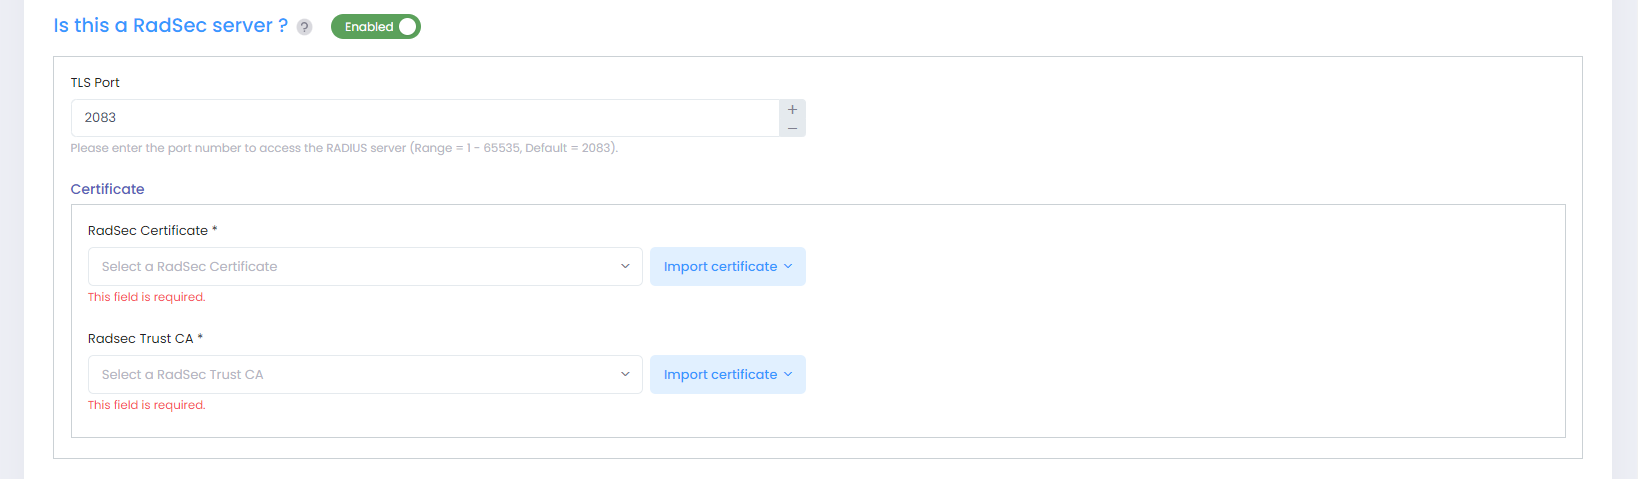Image resolution: width=1638 pixels, height=479 pixels.
Task: Import certificate for RadSec Certificate field
Action: tap(720, 266)
